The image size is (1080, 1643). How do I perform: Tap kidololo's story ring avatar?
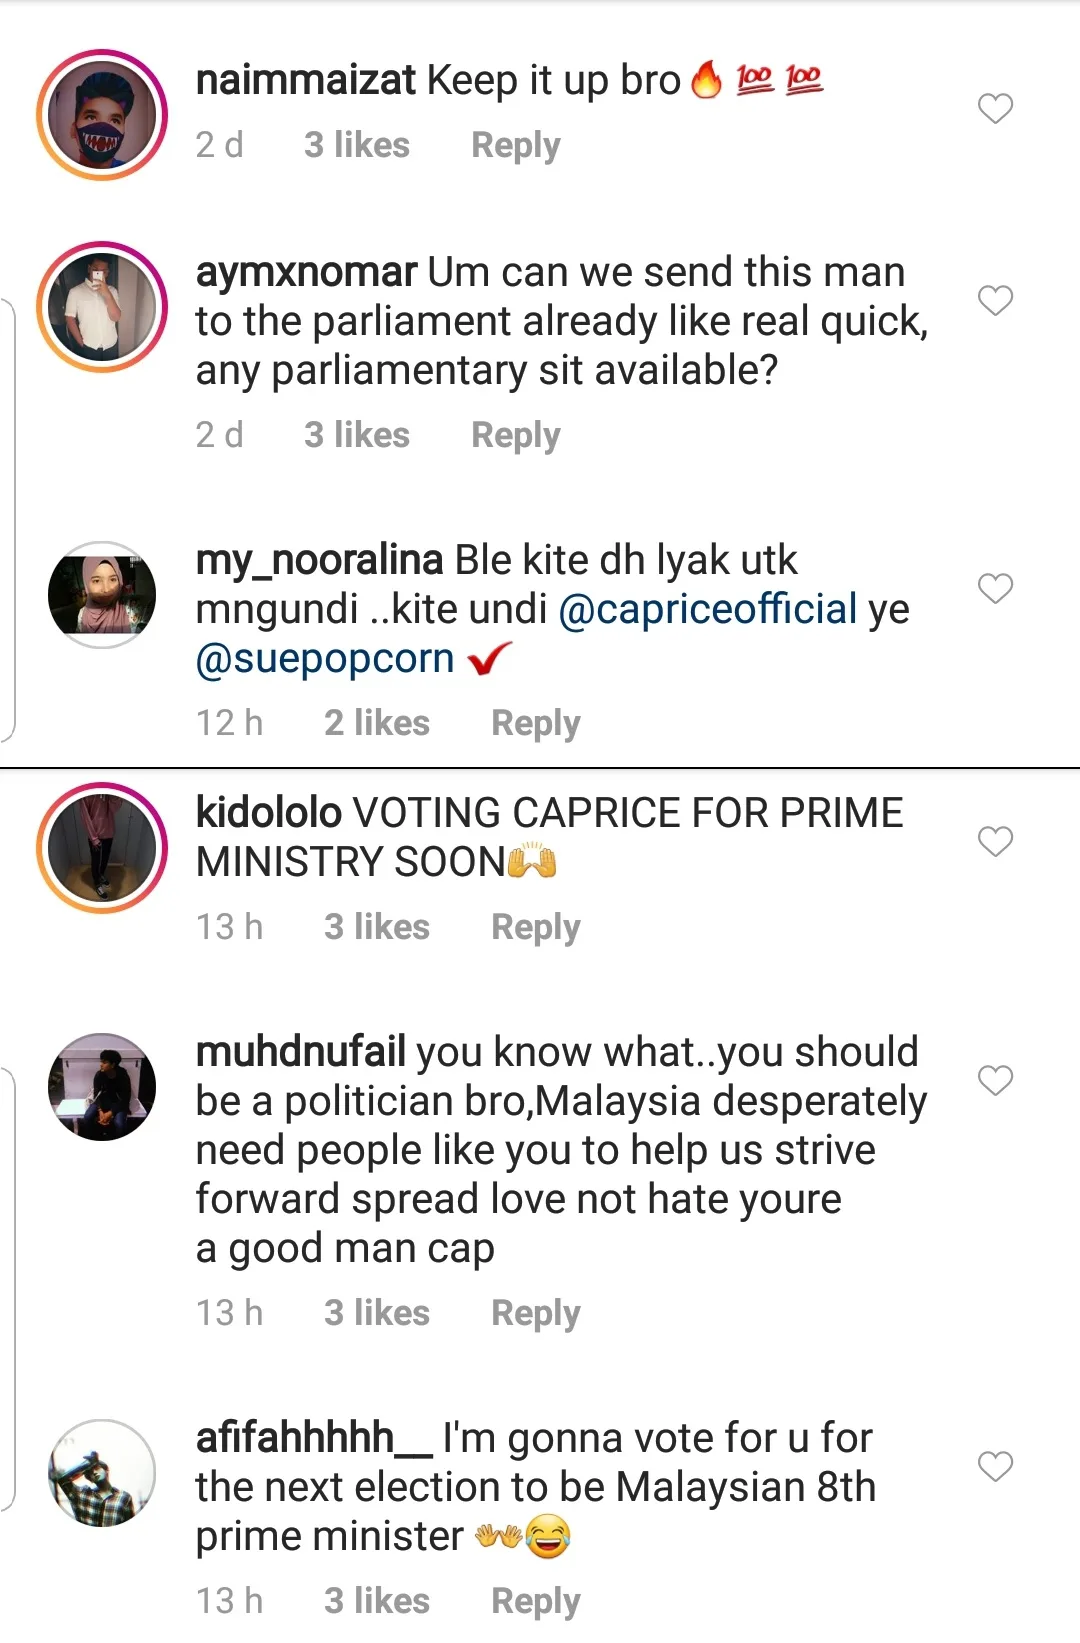(x=102, y=848)
